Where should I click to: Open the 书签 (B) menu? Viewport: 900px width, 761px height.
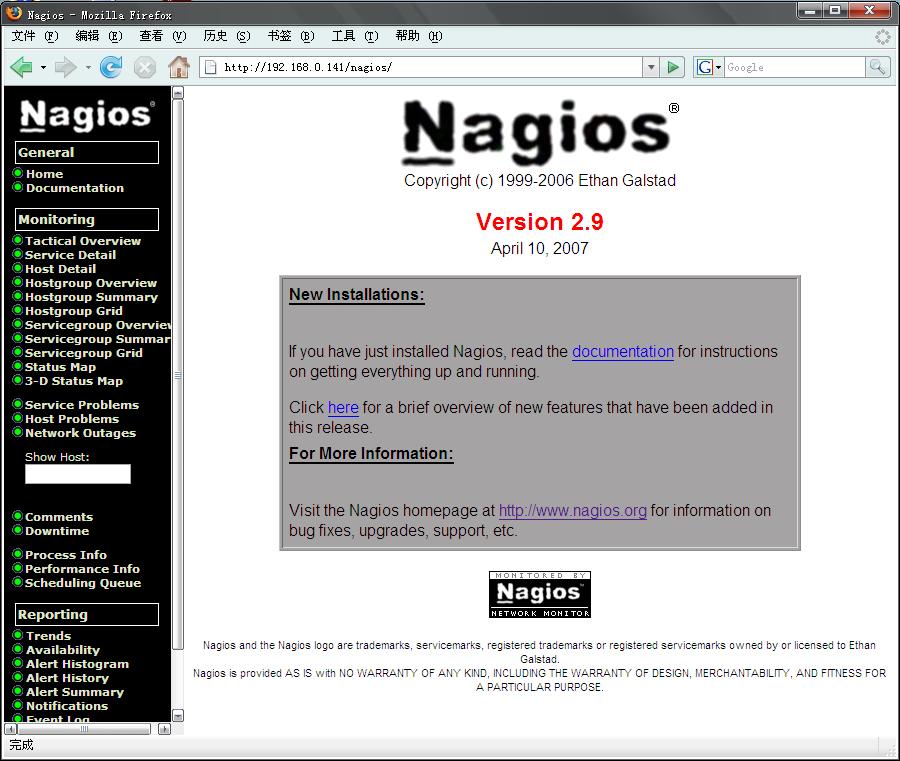[291, 36]
